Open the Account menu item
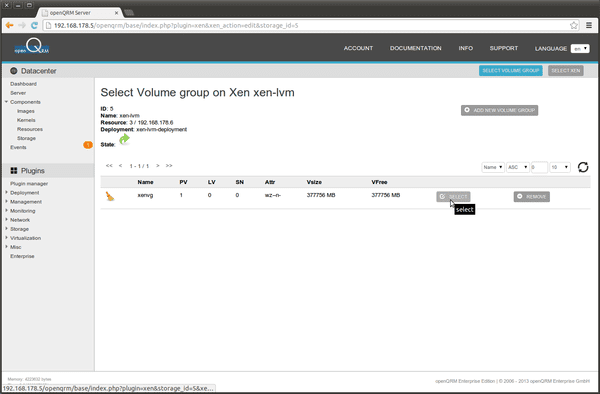 (x=358, y=48)
